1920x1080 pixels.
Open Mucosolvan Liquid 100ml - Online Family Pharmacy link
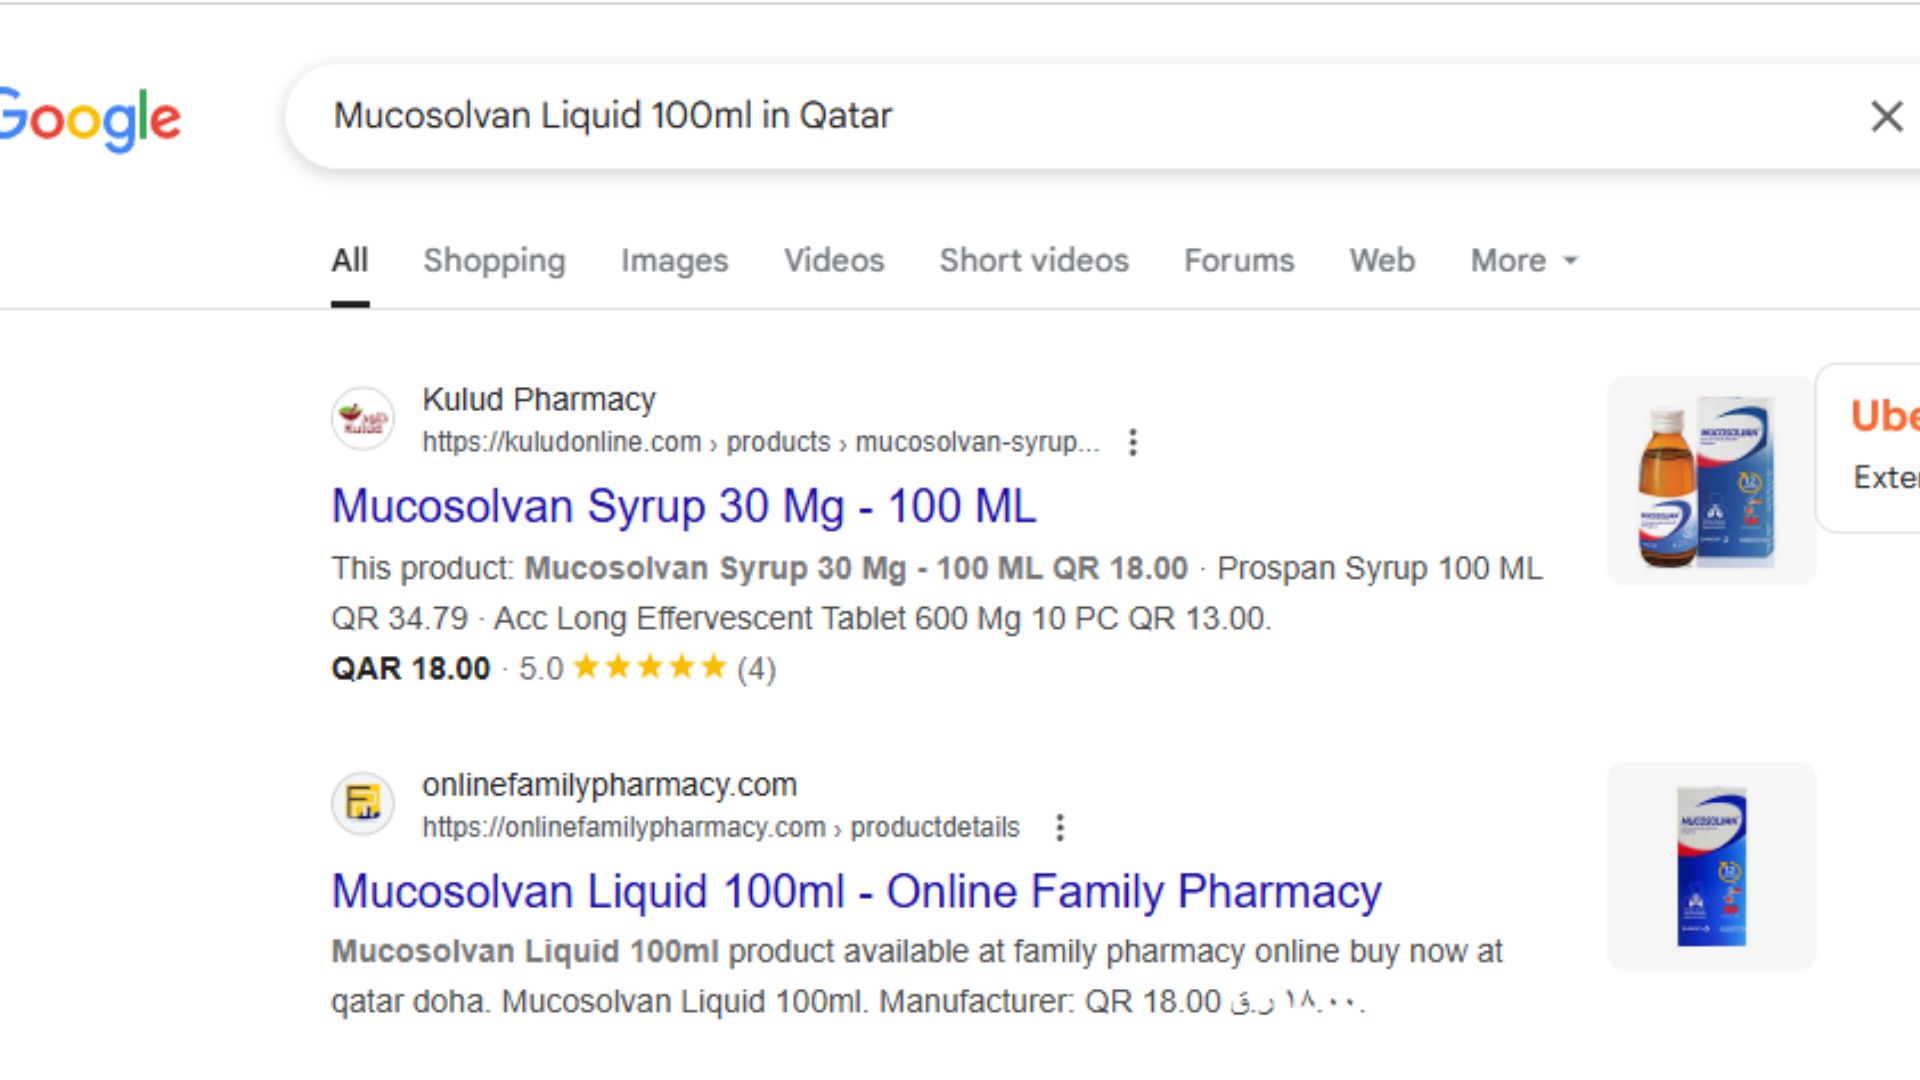[x=856, y=891]
